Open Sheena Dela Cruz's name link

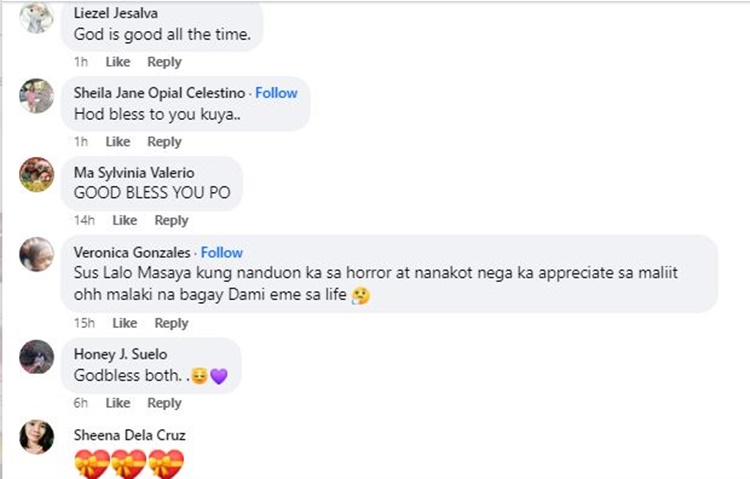pos(130,435)
